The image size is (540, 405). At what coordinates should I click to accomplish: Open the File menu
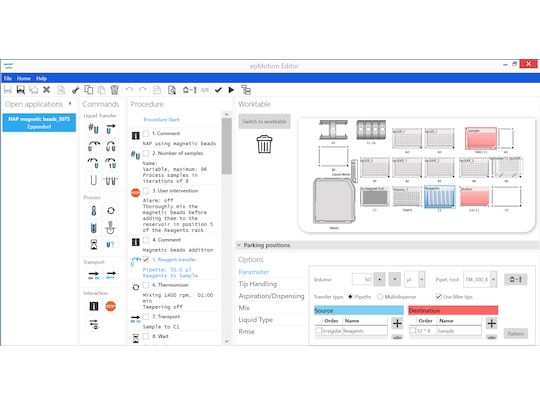coord(8,79)
